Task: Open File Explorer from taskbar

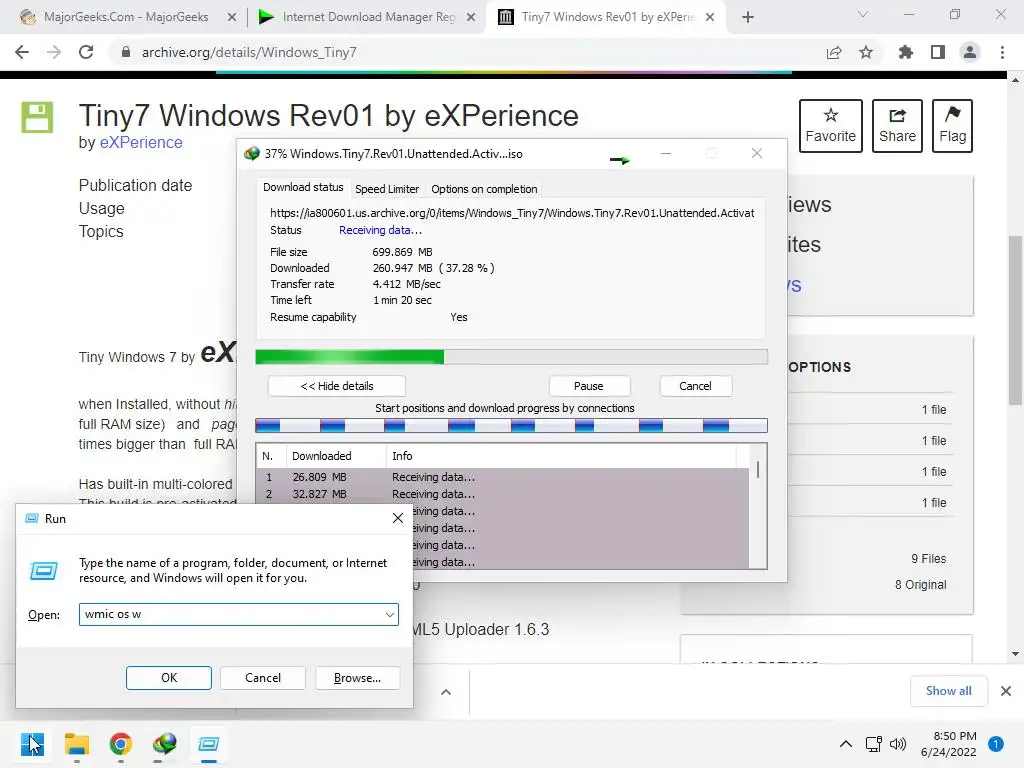Action: (x=76, y=744)
